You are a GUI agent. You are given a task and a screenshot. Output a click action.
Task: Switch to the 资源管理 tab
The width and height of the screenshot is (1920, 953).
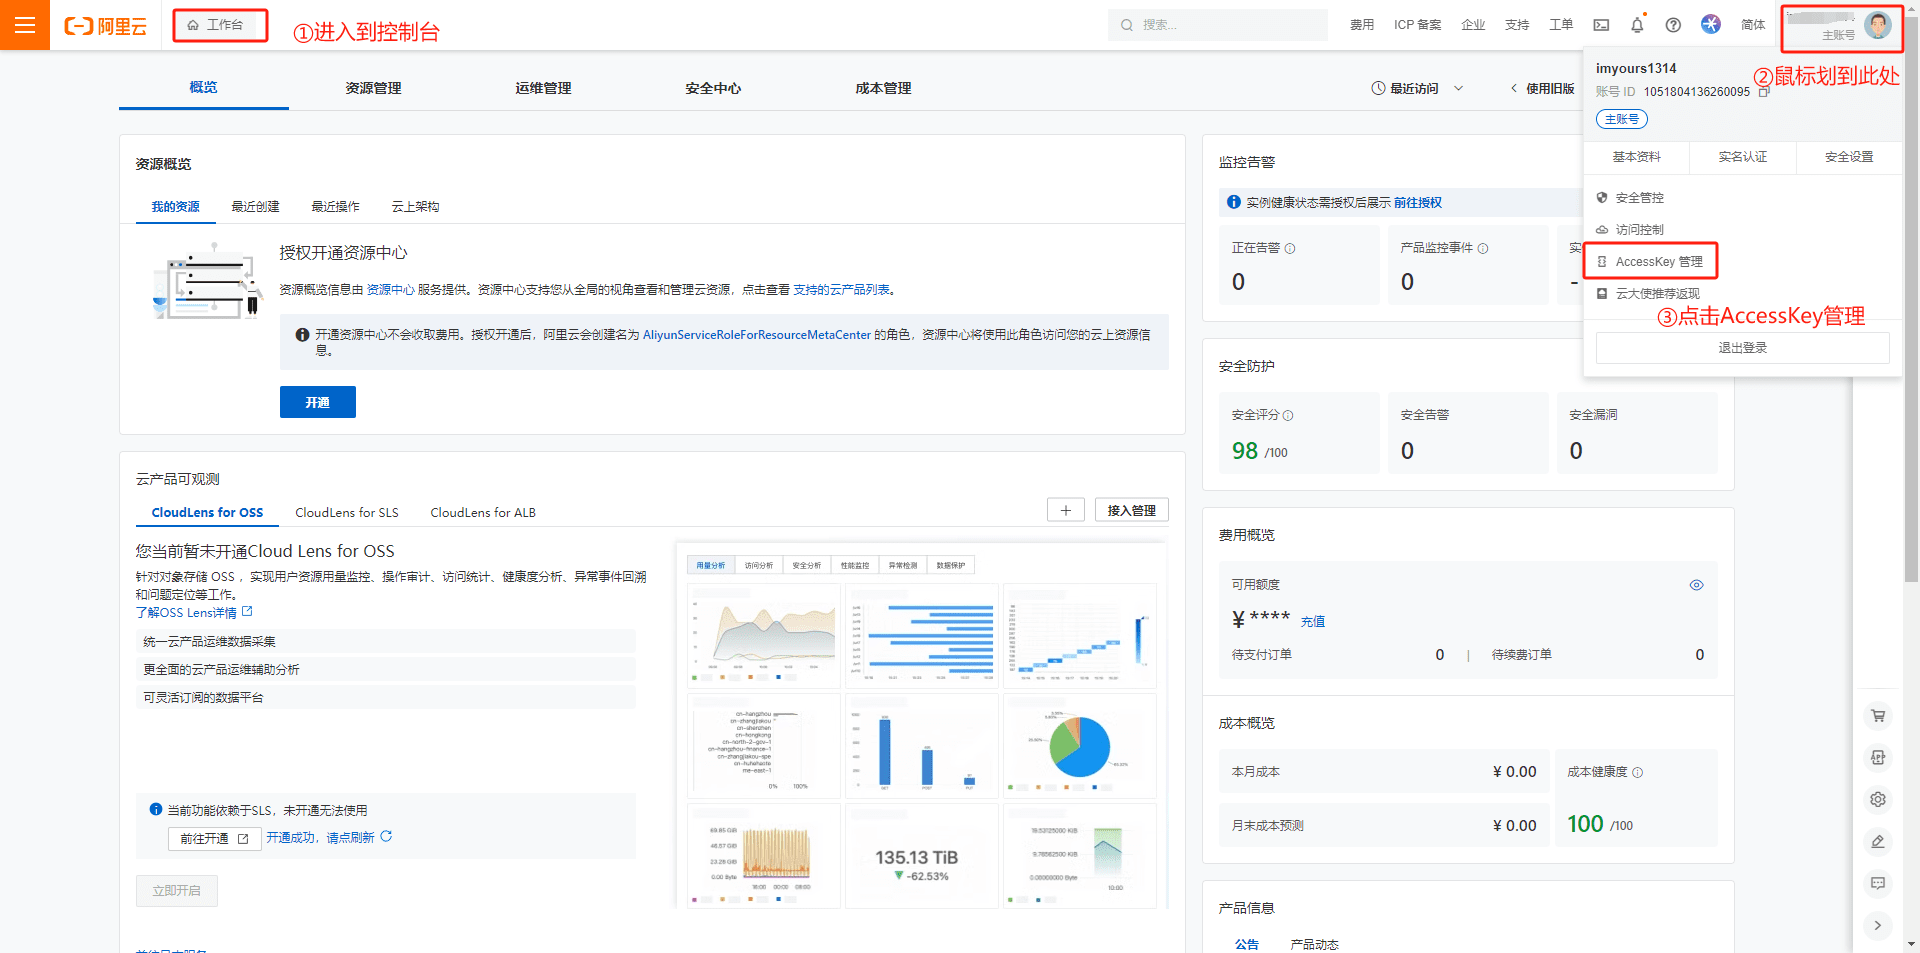(373, 88)
